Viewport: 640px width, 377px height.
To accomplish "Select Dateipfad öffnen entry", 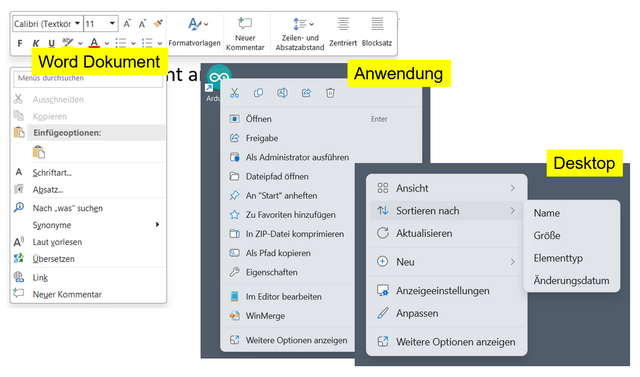I will [x=277, y=176].
